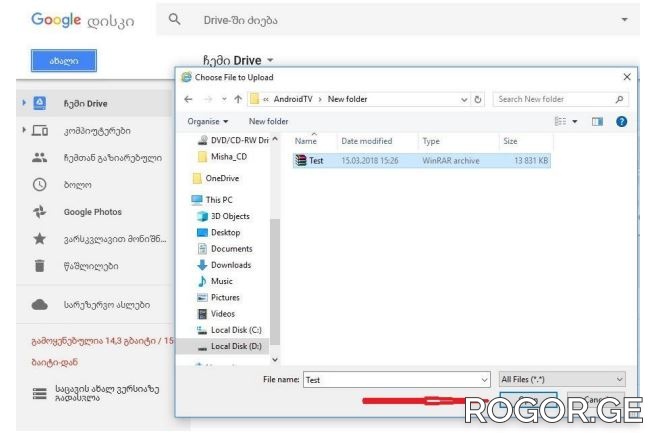Open Documents in navigation pane
Image resolution: width=655 pixels, height=439 pixels.
point(225,249)
